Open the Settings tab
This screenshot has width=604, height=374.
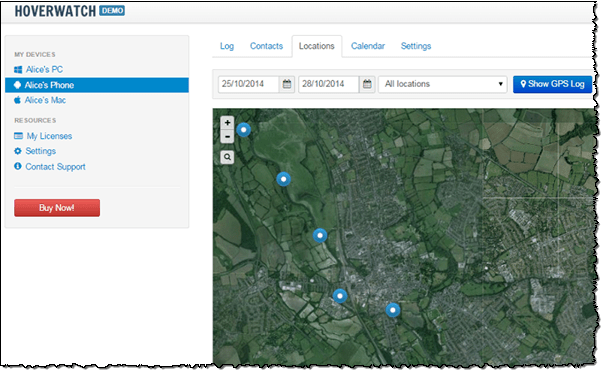416,46
